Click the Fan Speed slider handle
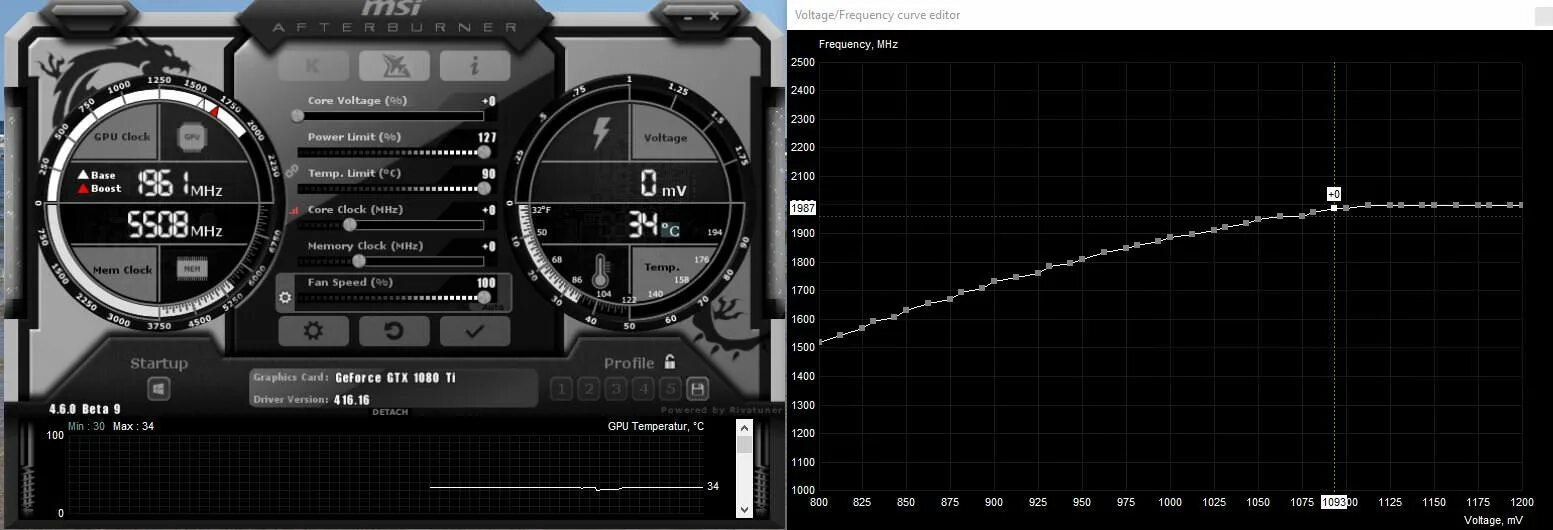 [x=484, y=297]
